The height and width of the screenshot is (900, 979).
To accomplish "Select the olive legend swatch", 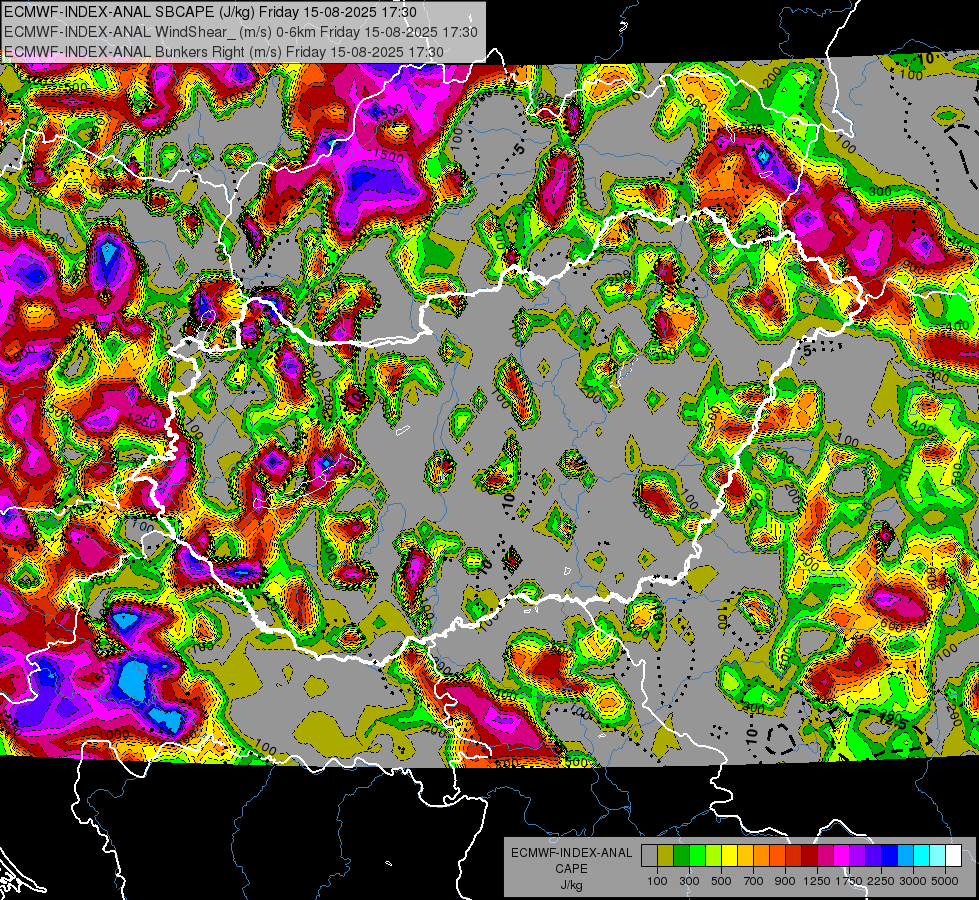I will pyautogui.click(x=666, y=856).
